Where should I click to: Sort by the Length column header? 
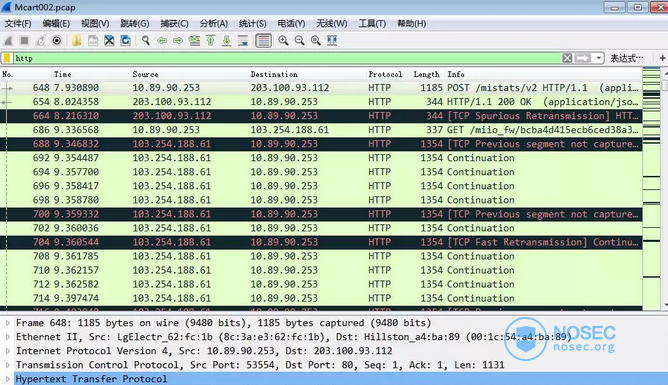tap(428, 74)
